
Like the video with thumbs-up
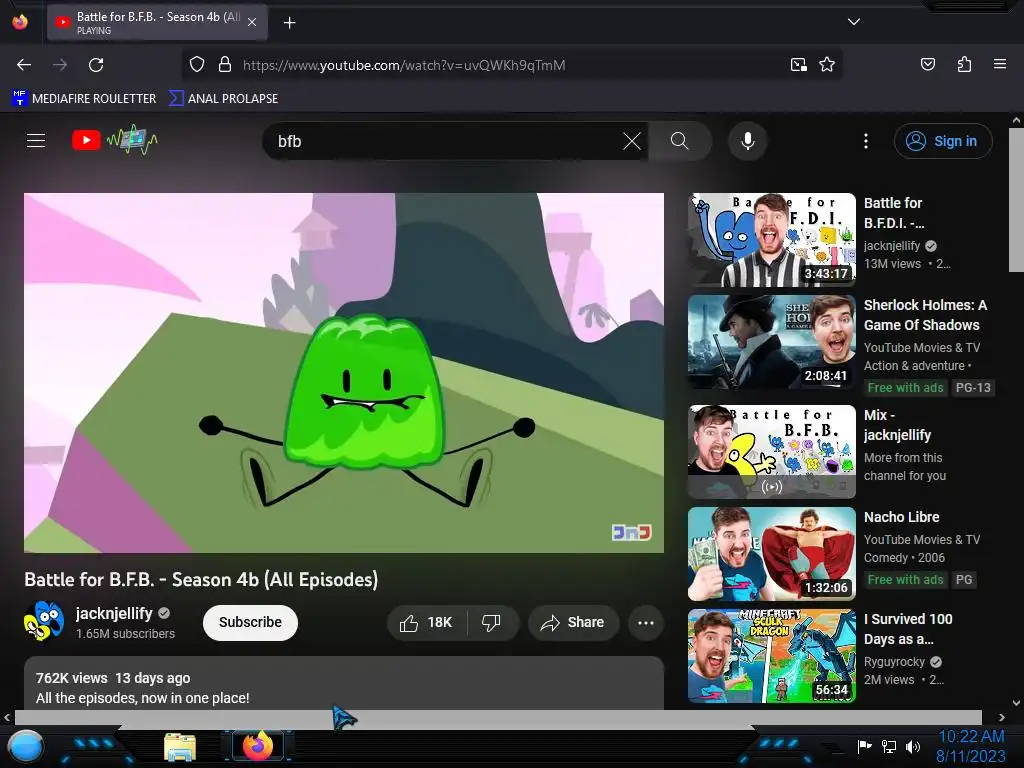pos(426,622)
